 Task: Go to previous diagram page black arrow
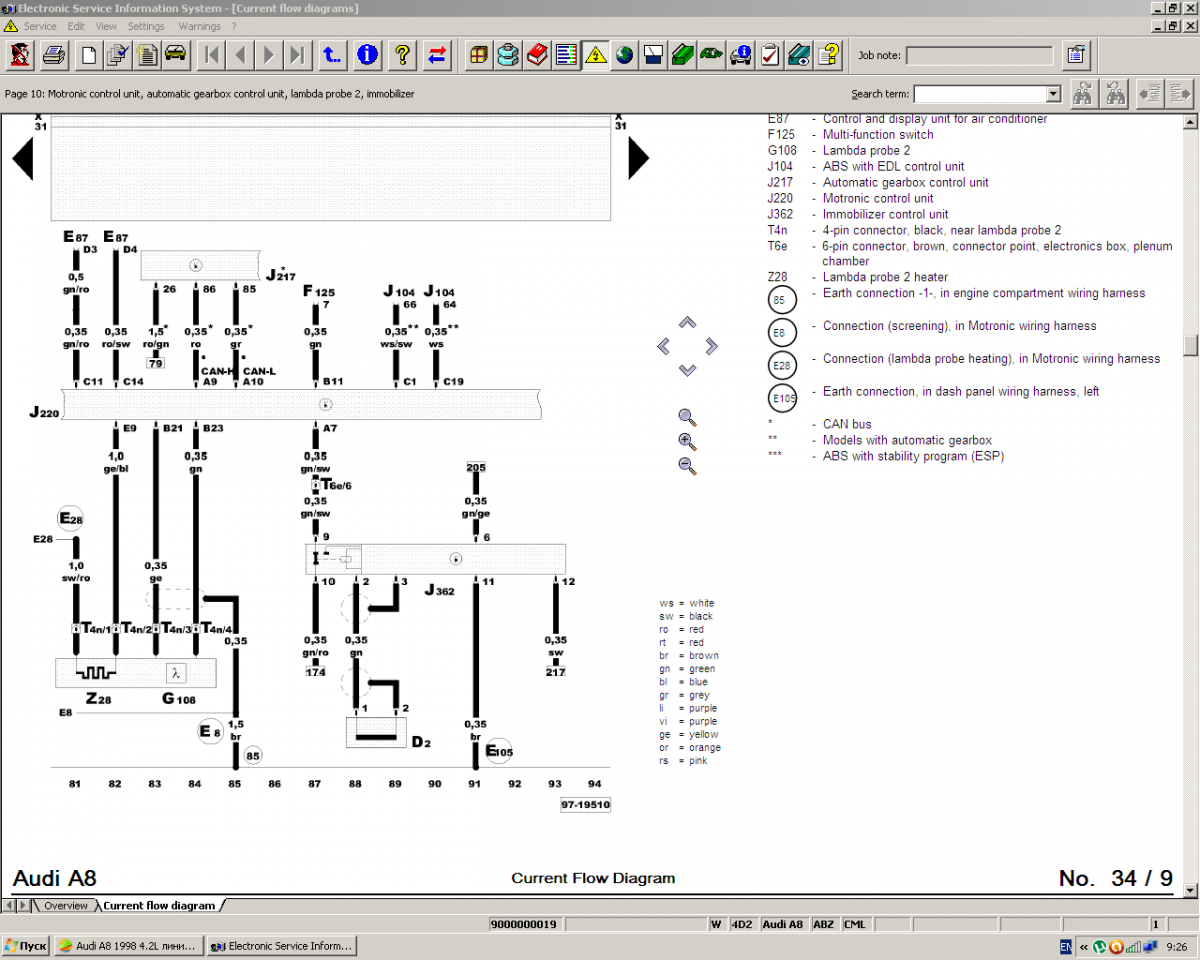pos(23,158)
